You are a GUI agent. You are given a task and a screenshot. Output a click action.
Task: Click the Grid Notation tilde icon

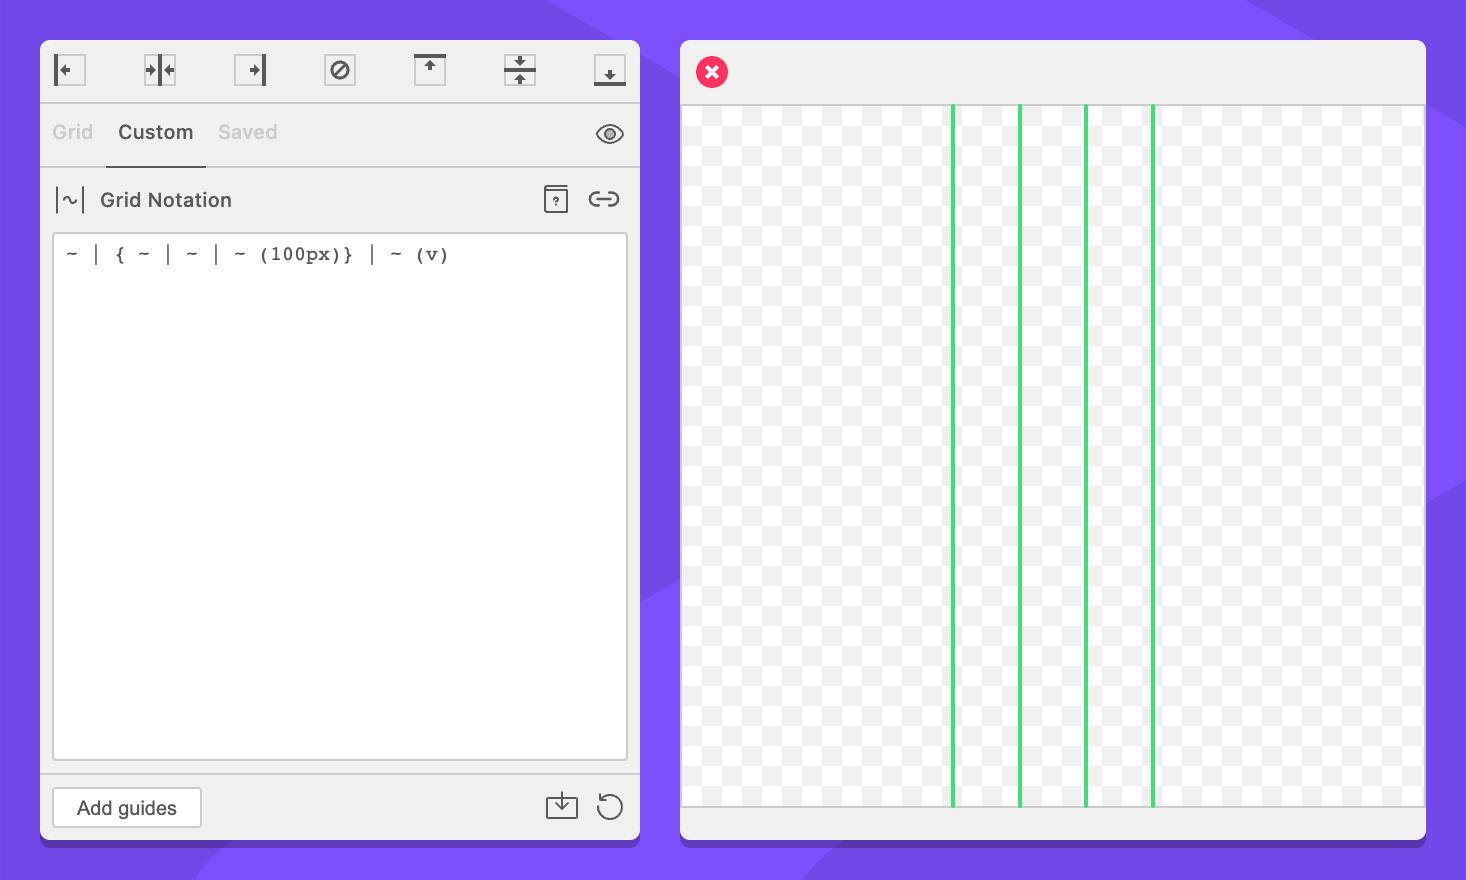coord(70,200)
